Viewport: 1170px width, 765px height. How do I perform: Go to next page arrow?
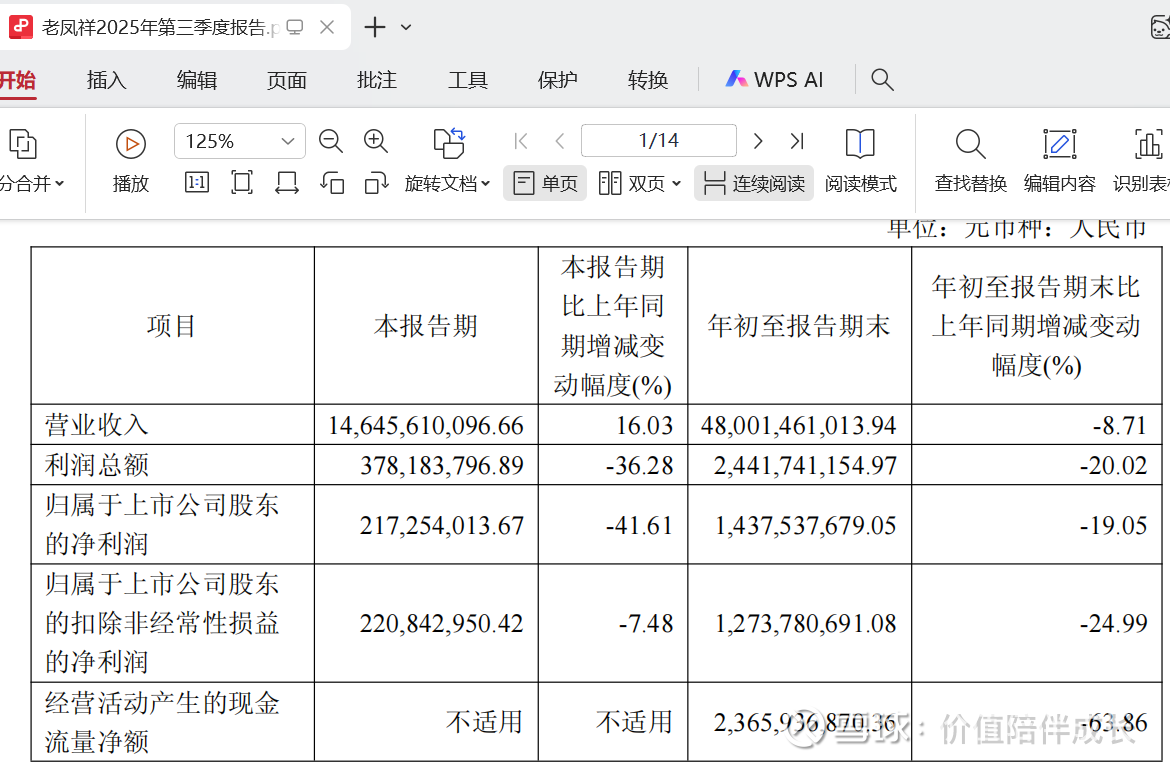click(x=758, y=141)
